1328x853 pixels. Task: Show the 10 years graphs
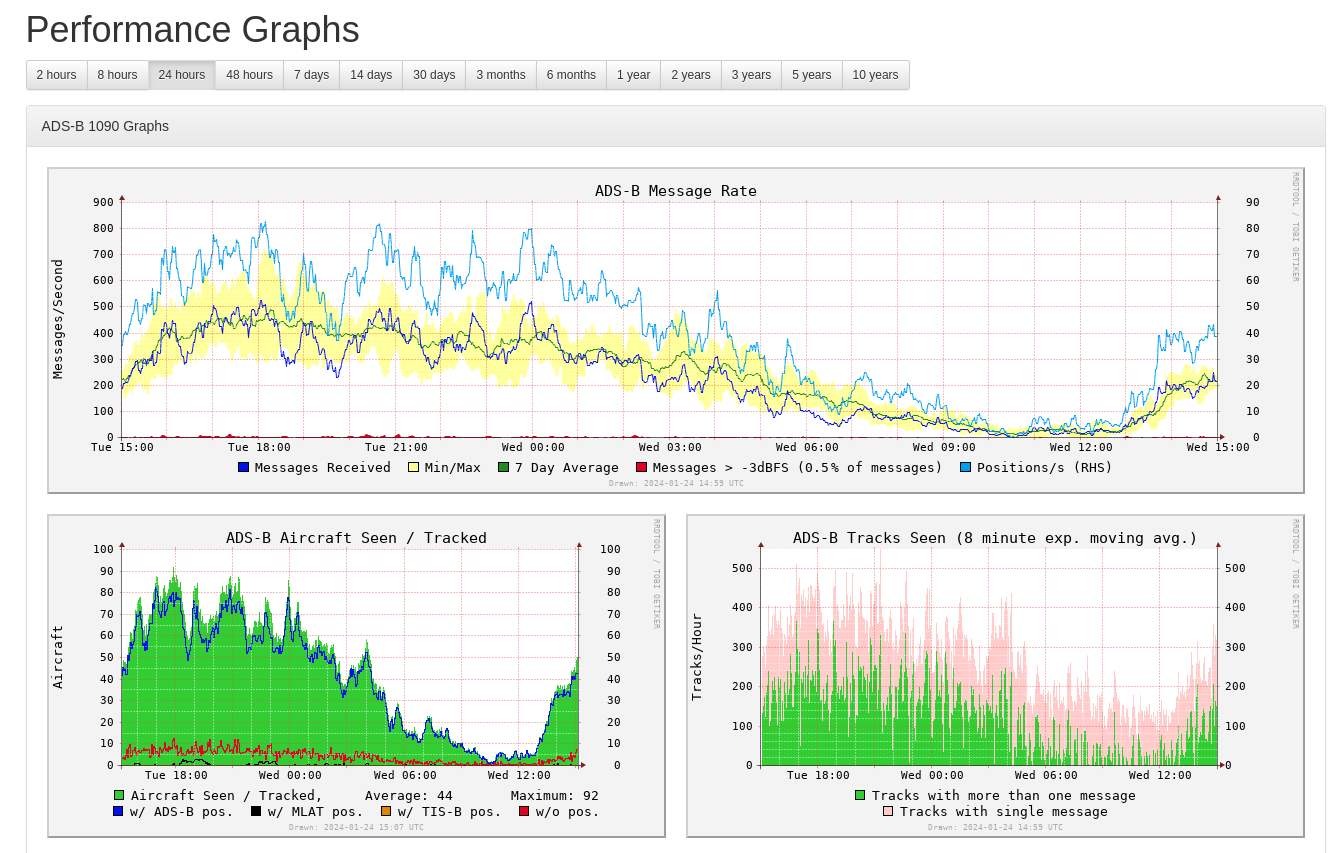pos(875,75)
